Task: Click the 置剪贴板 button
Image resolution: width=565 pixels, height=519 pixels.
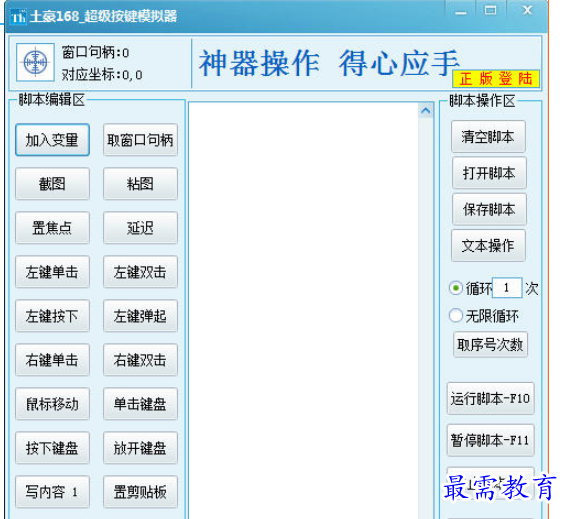Action: click(140, 492)
